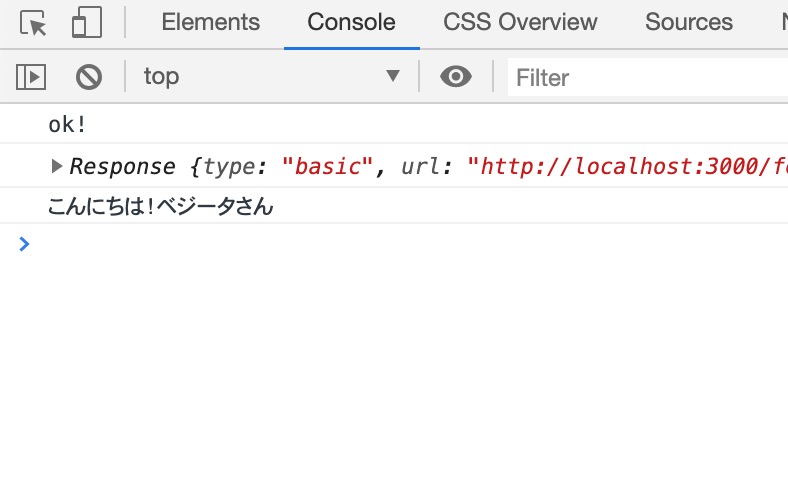Go to the Sources tab
Screen dimensions: 788x496
tap(688, 22)
